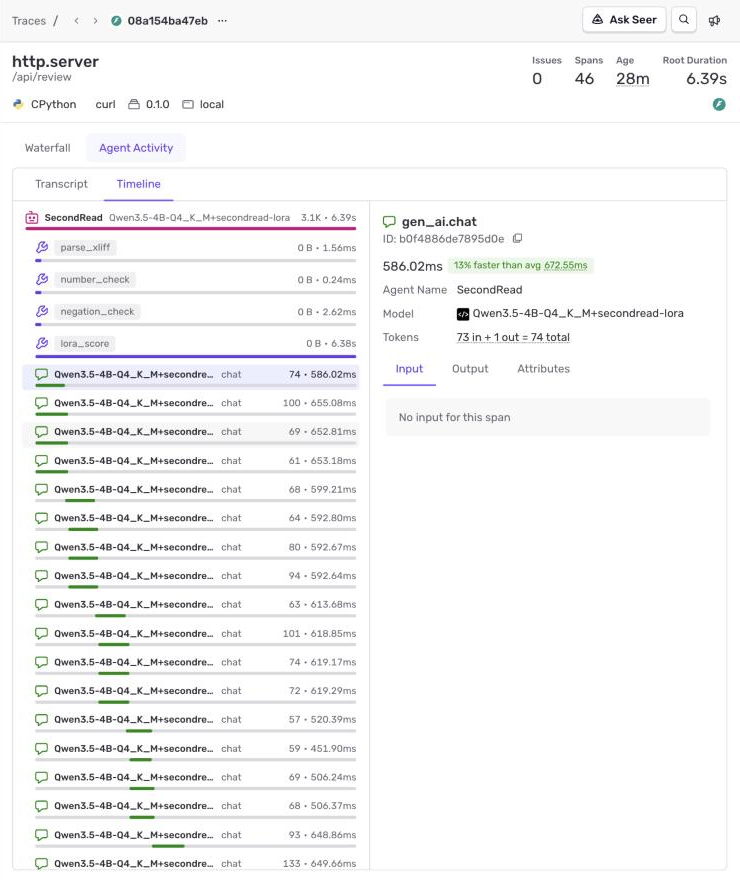Click the number_check wrench icon
This screenshot has width=740, height=880.
(42, 279)
